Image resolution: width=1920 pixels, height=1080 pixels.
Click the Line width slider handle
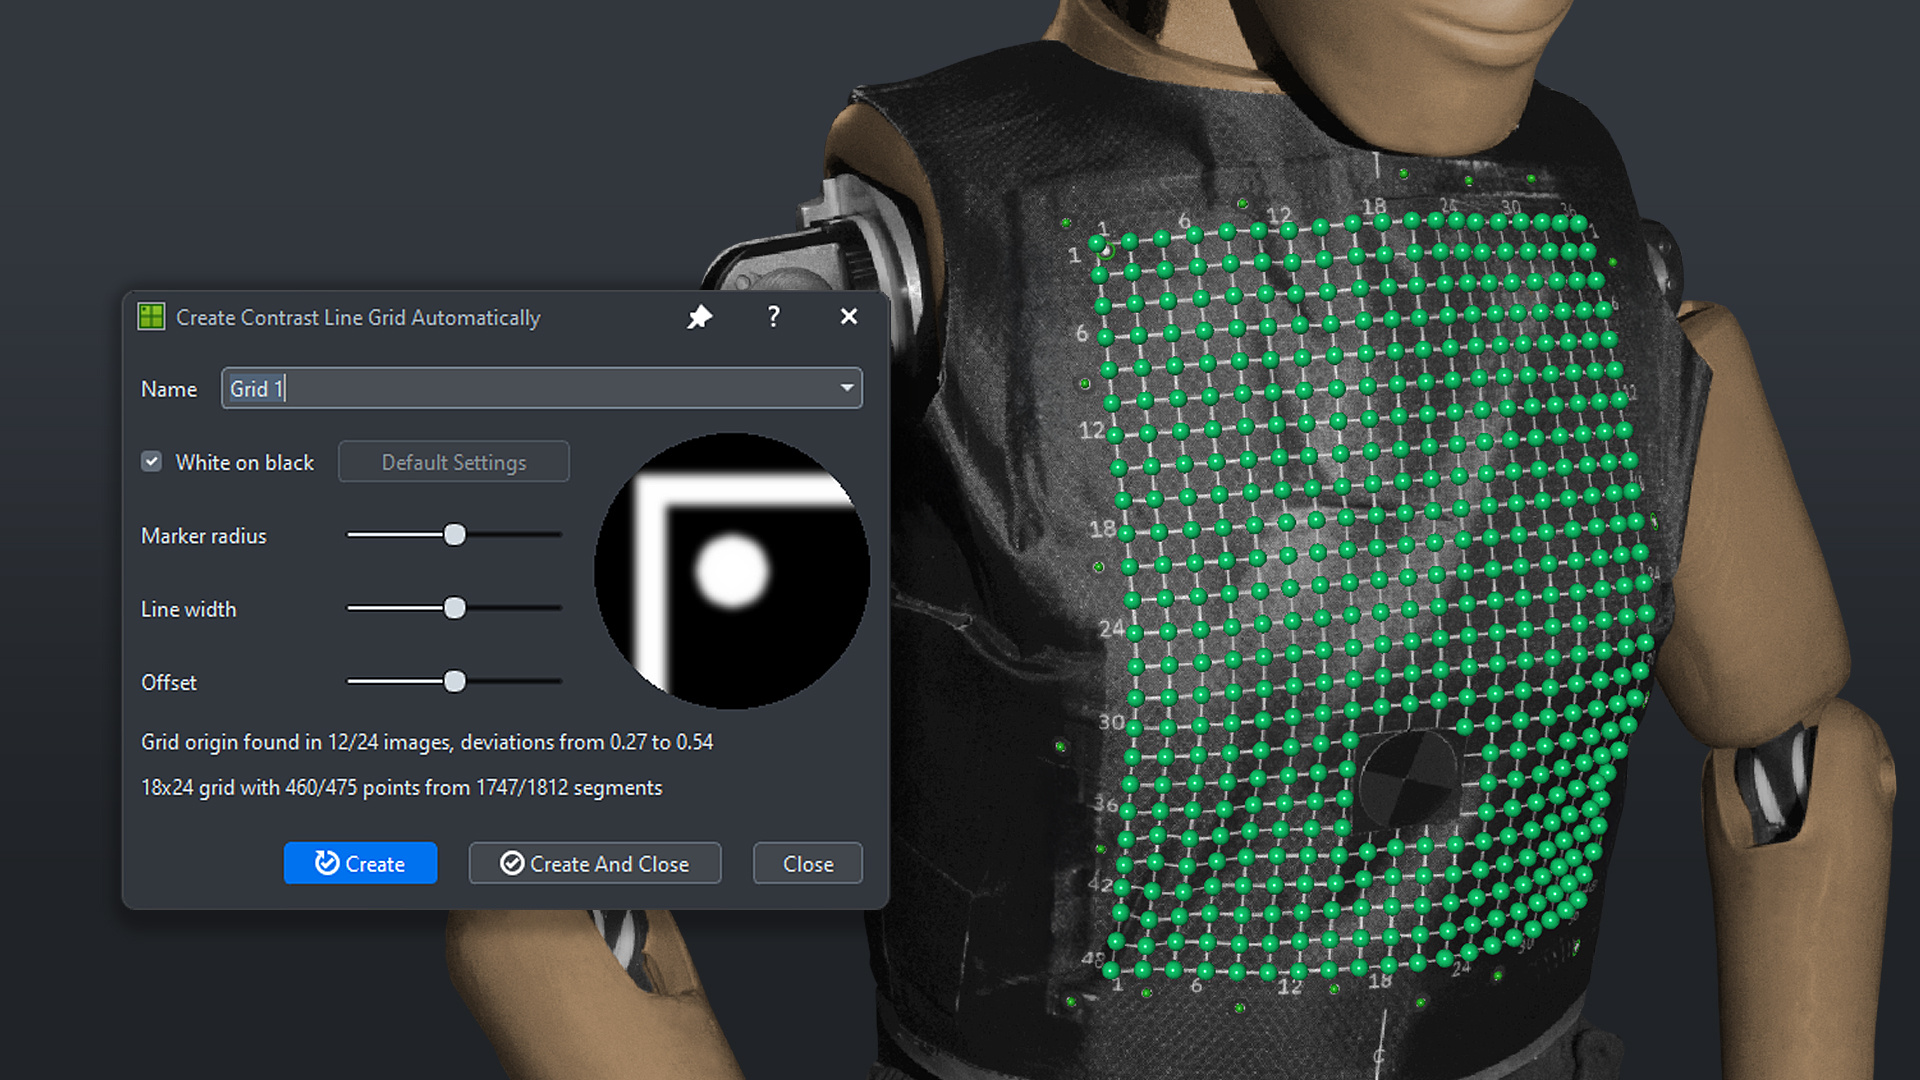[x=454, y=608]
